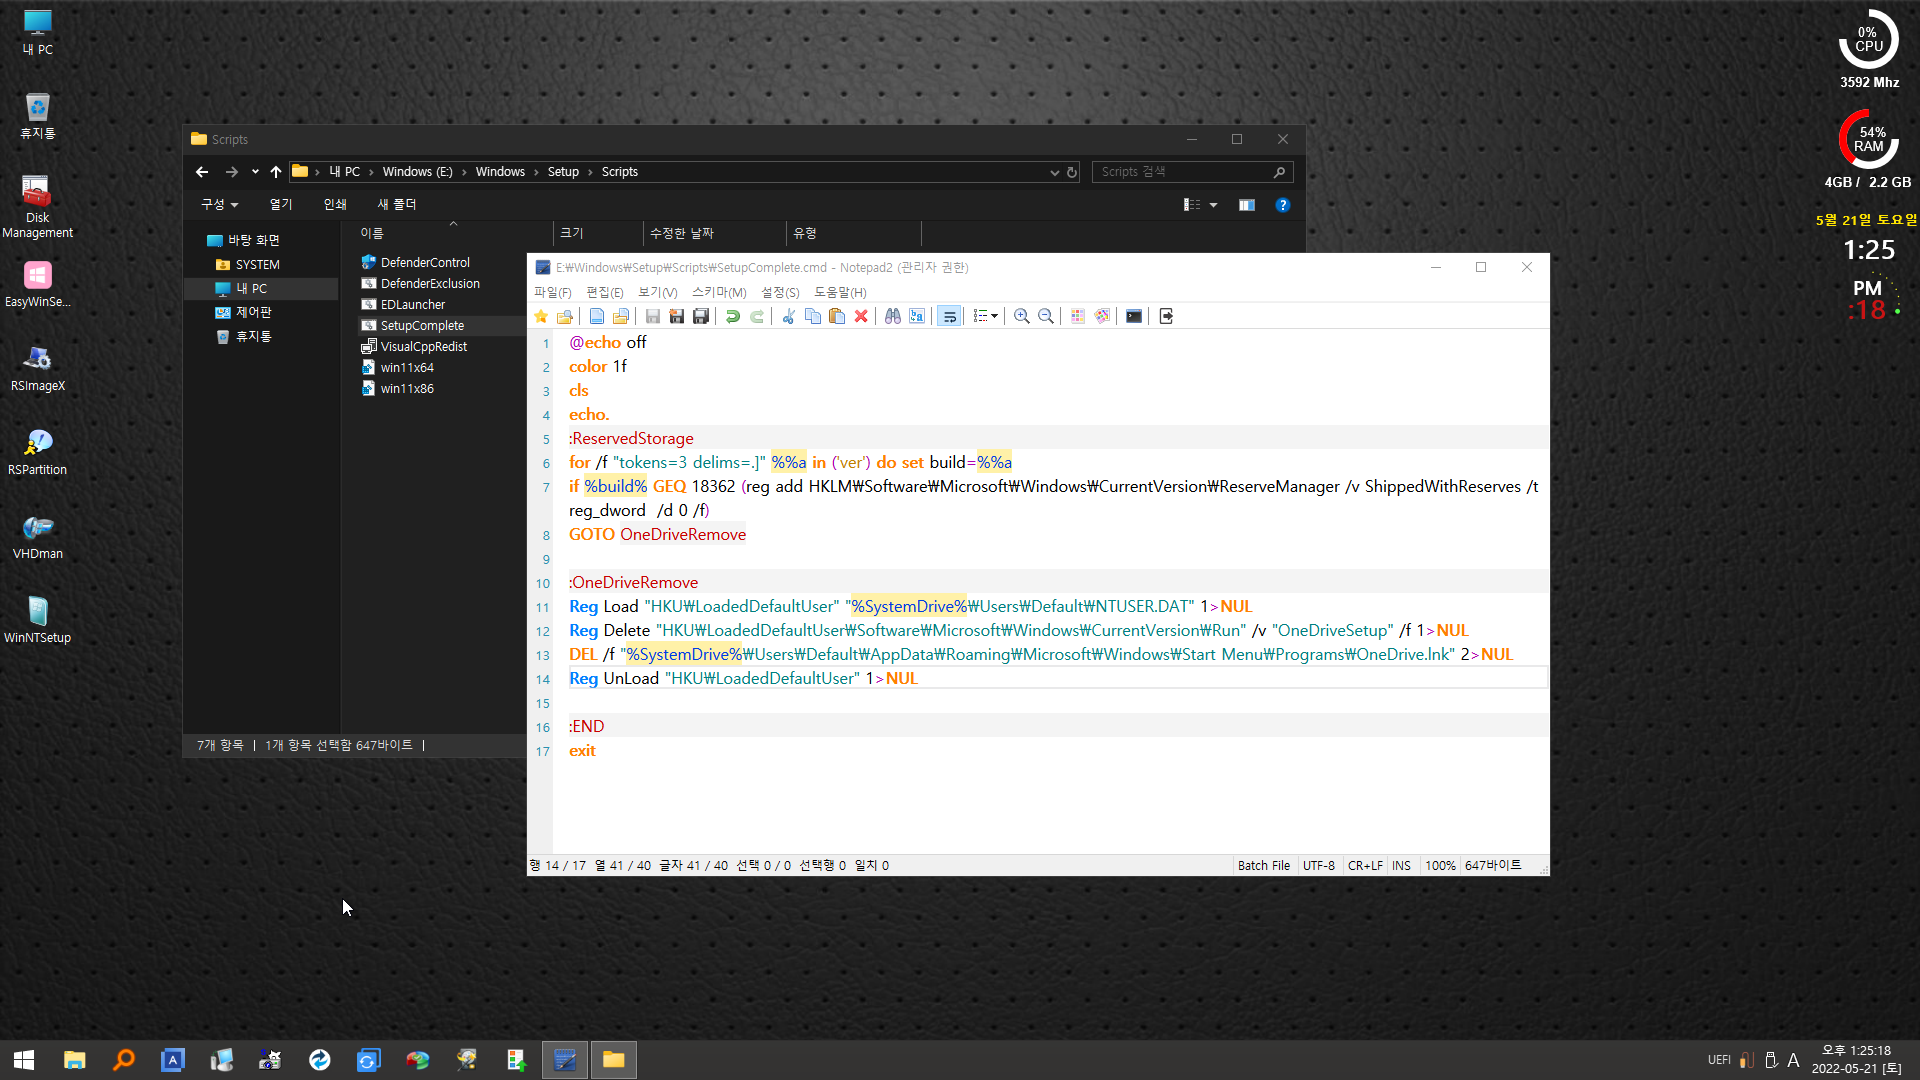Click the Windows Start button on taskbar
The width and height of the screenshot is (1920, 1080).
24,1060
